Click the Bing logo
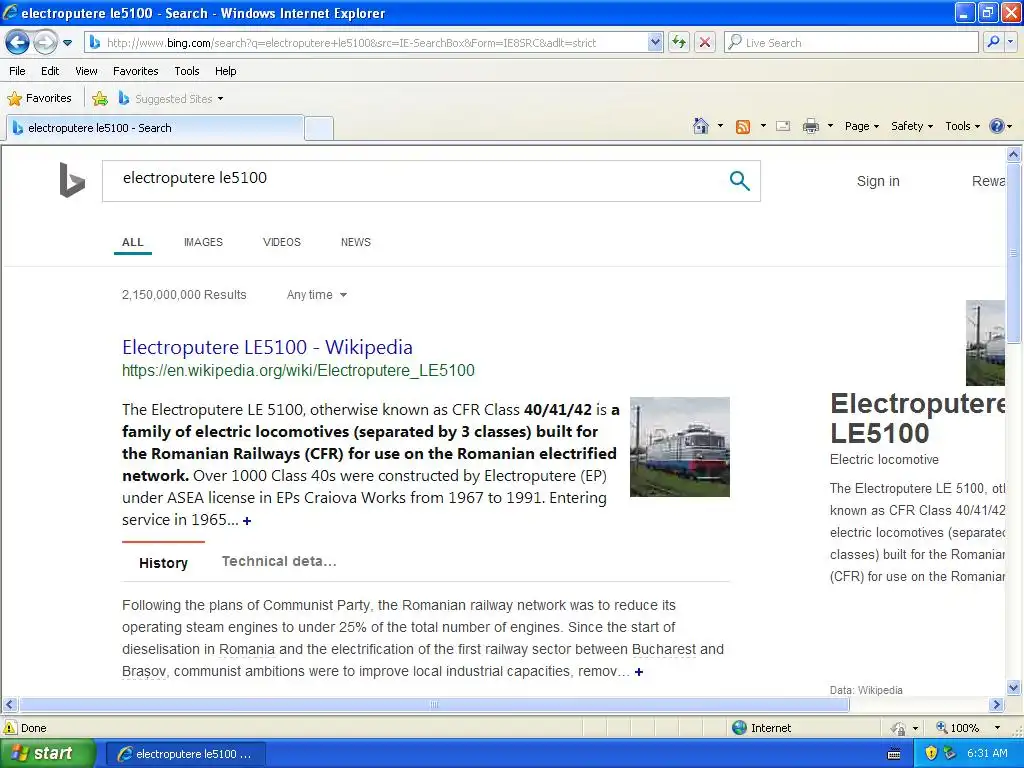 72,180
